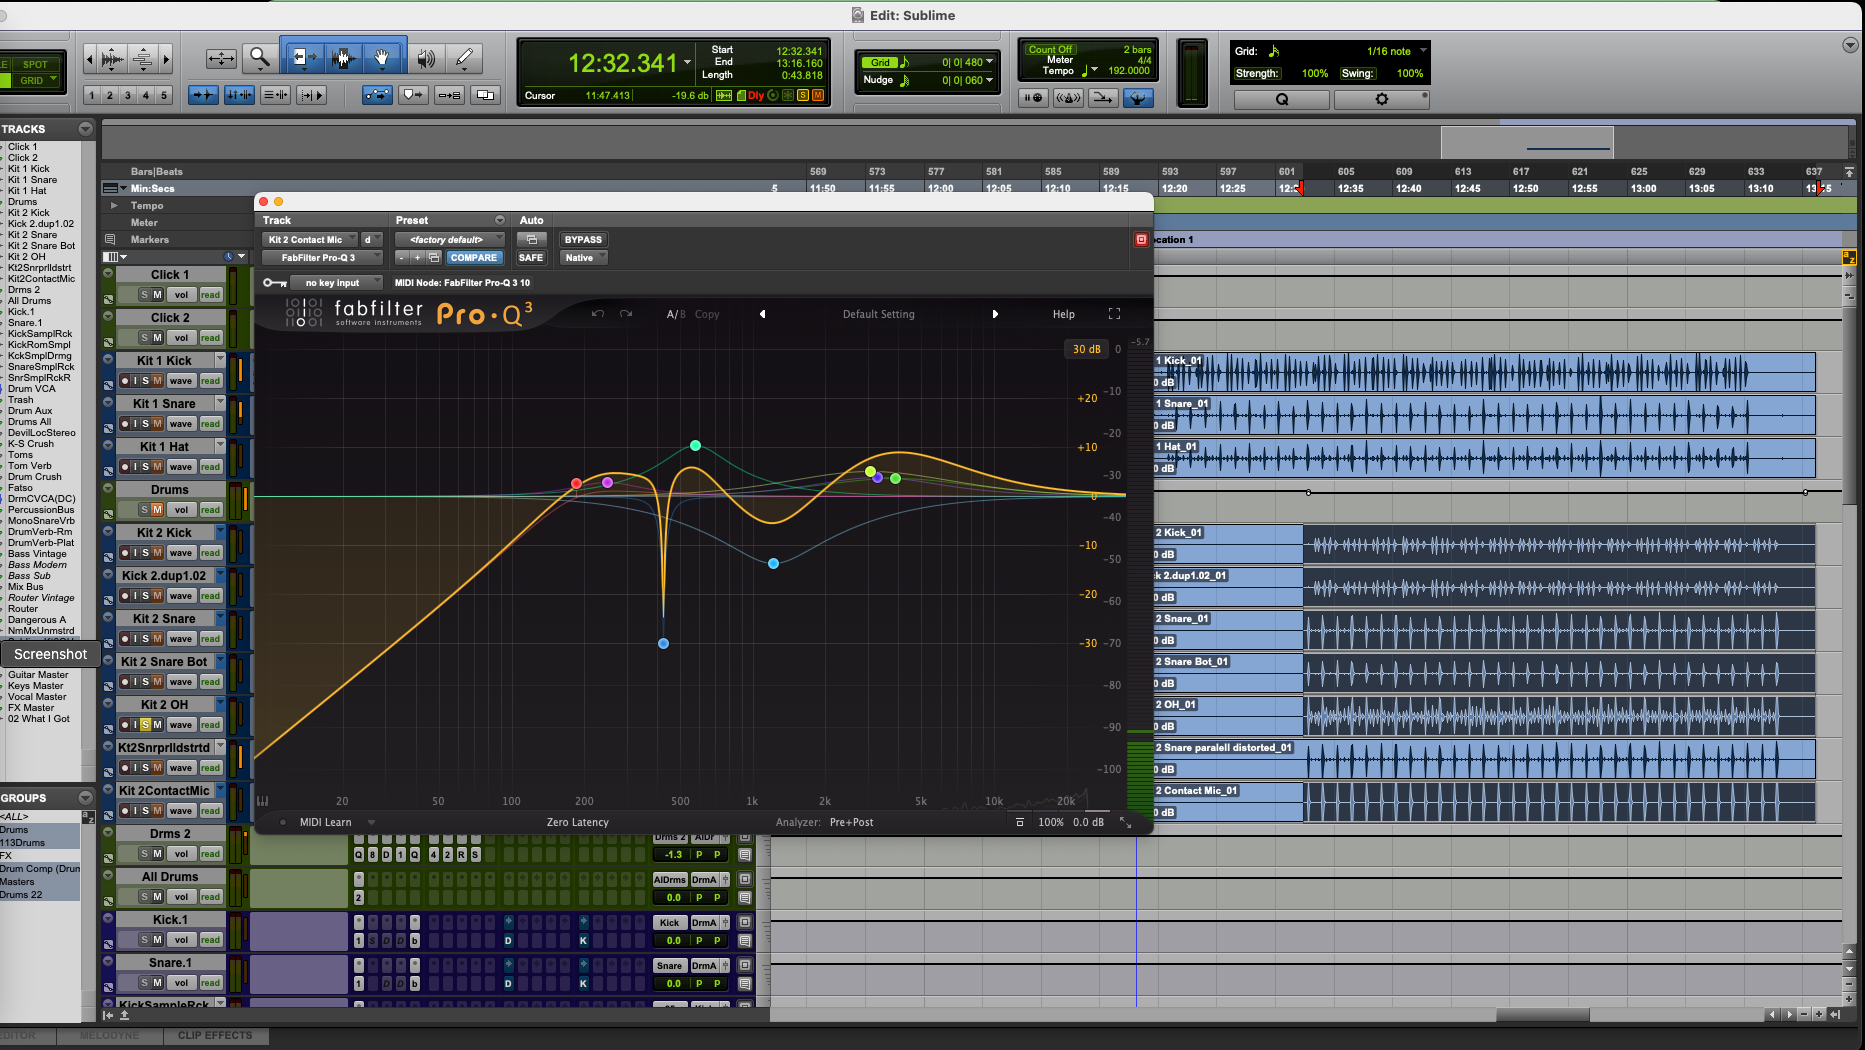Click the Layered Editing icon
The image size is (1865, 1050).
pyautogui.click(x=486, y=95)
